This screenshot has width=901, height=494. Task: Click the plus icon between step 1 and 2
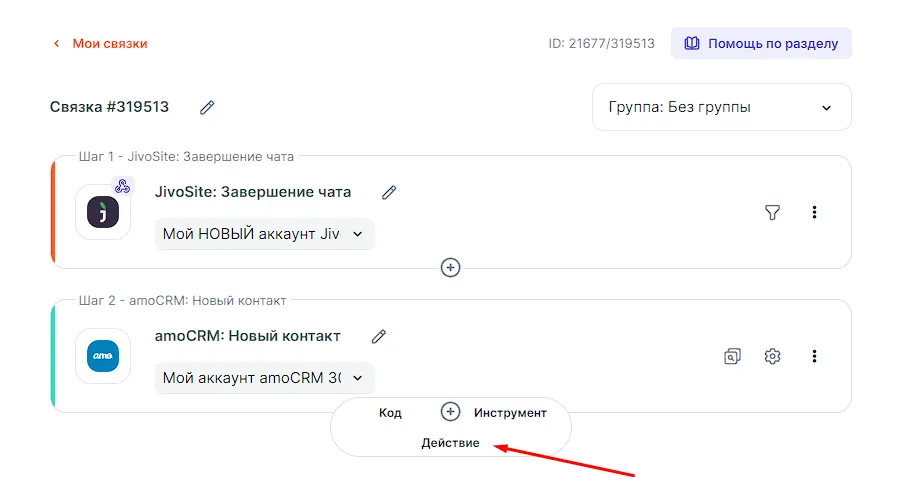[x=451, y=267]
